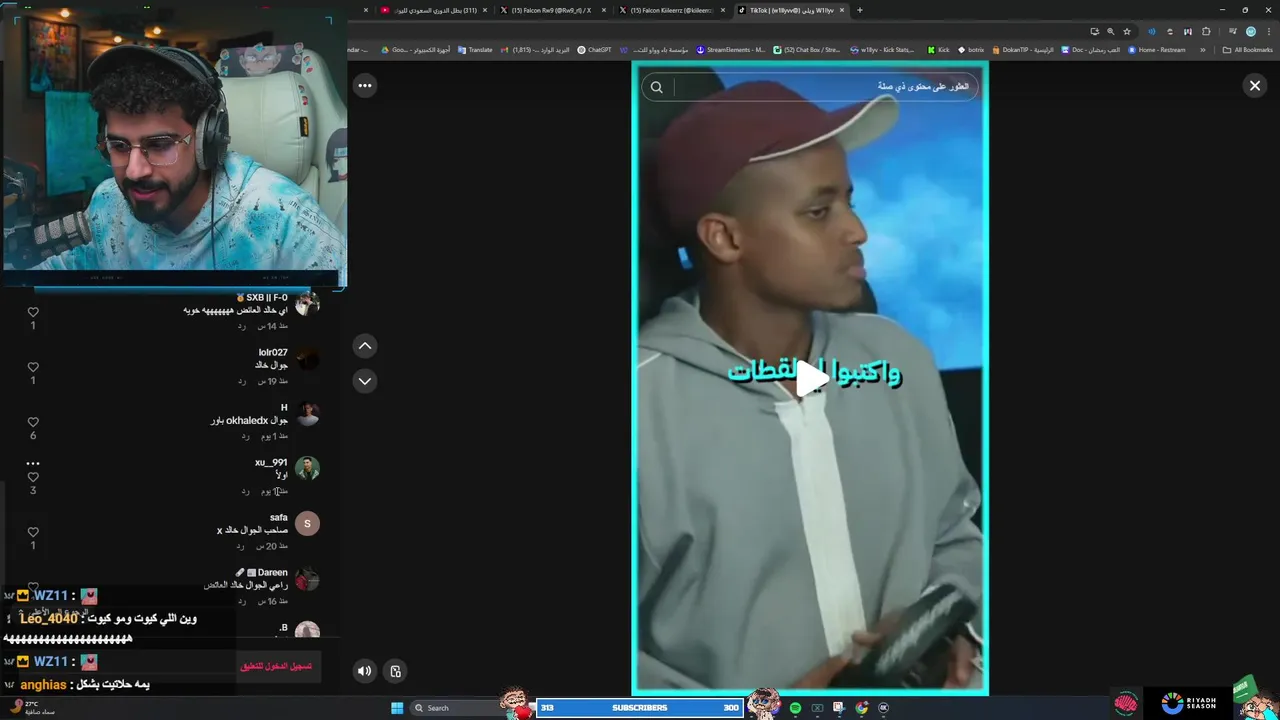Open options dots on xu__991 comment
The height and width of the screenshot is (720, 1280).
point(33,463)
